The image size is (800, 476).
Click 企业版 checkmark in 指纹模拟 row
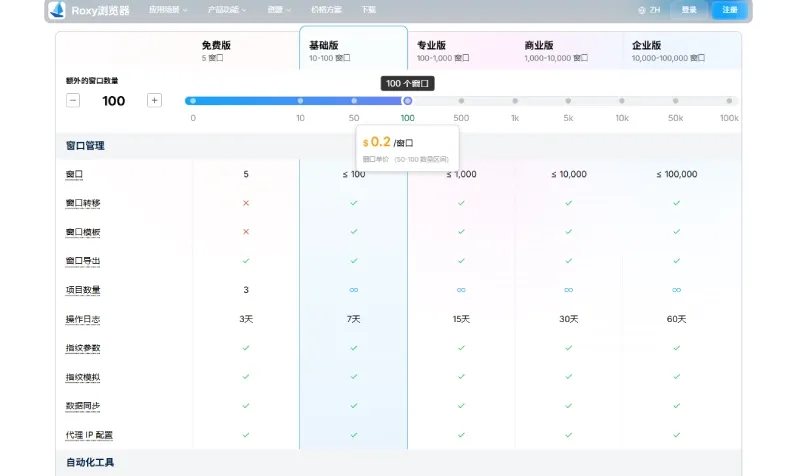click(x=677, y=377)
